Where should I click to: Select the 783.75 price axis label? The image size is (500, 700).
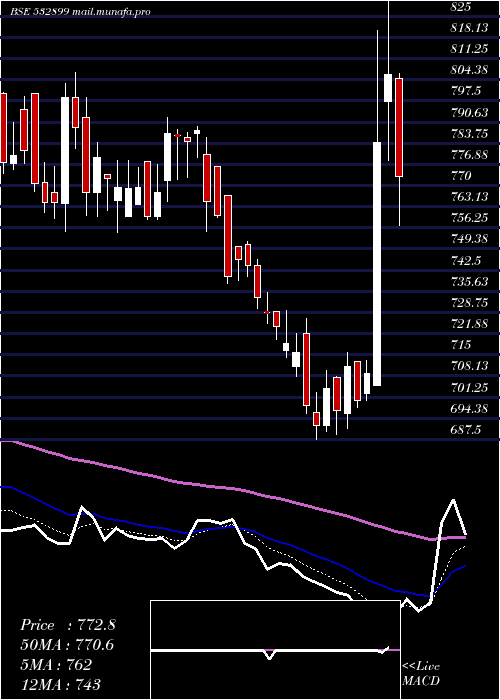[x=469, y=133]
